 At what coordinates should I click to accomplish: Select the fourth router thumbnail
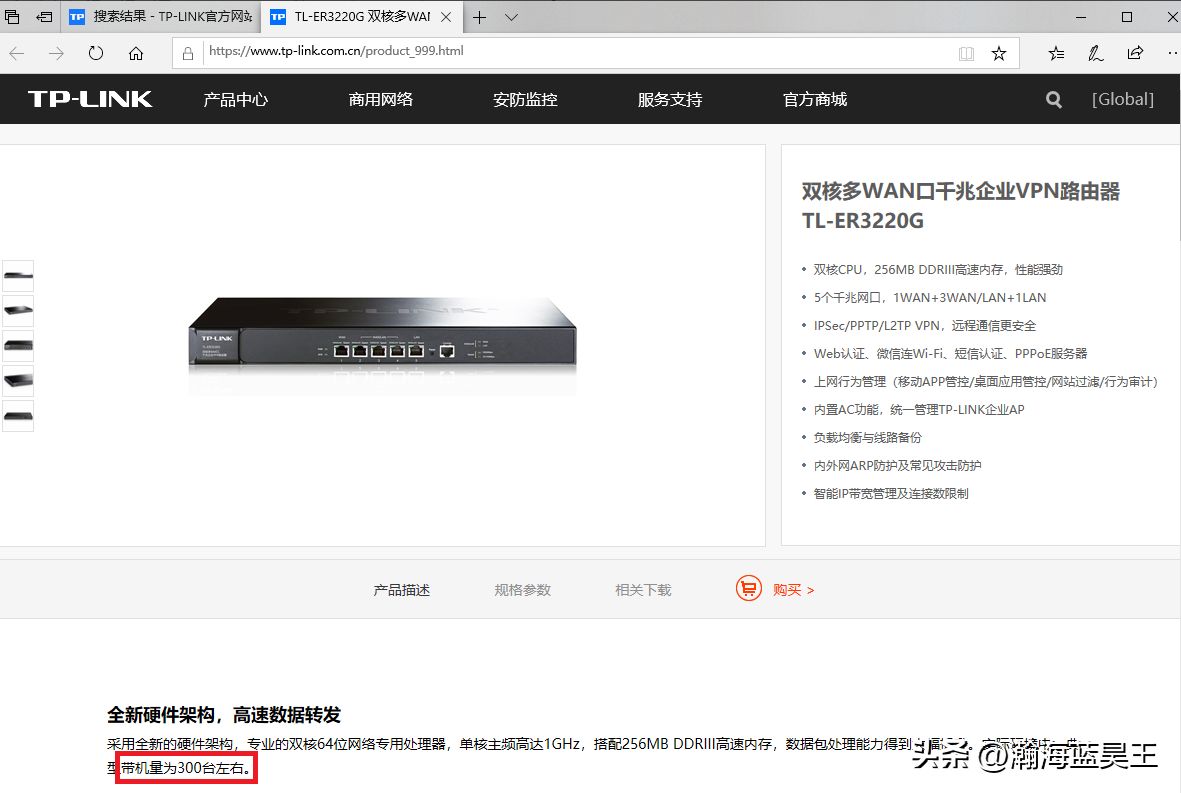click(18, 381)
